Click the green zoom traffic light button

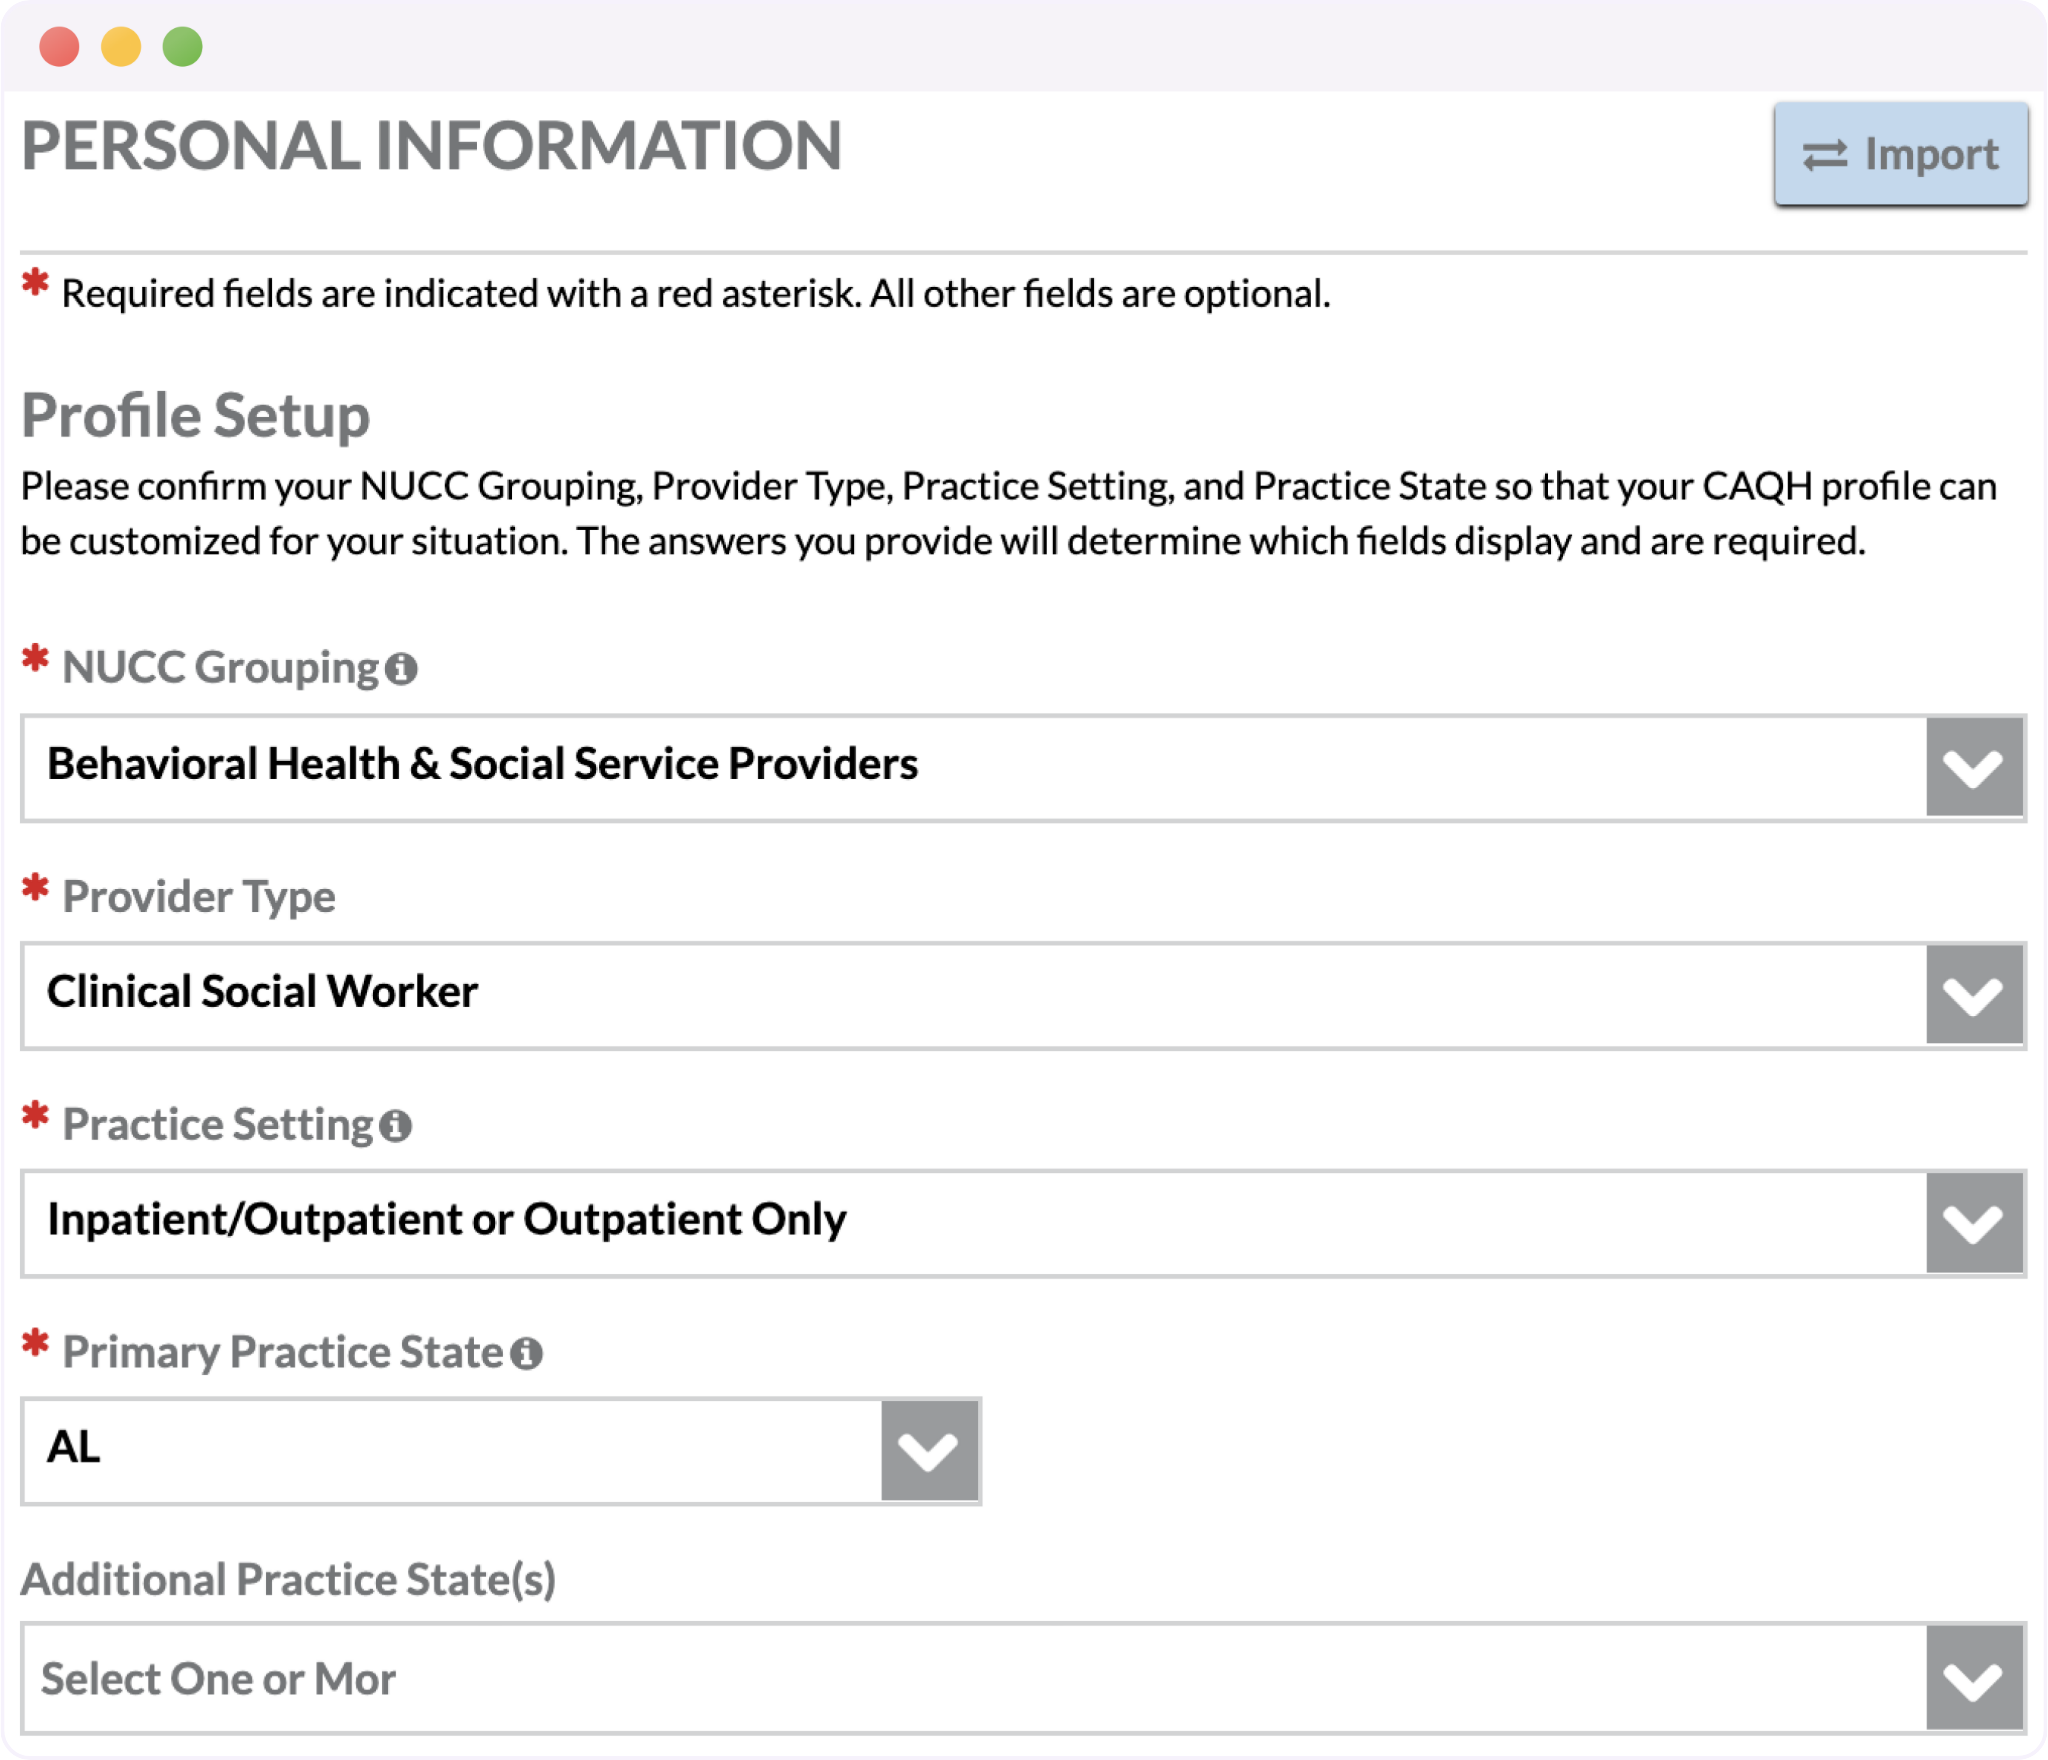pyautogui.click(x=181, y=46)
